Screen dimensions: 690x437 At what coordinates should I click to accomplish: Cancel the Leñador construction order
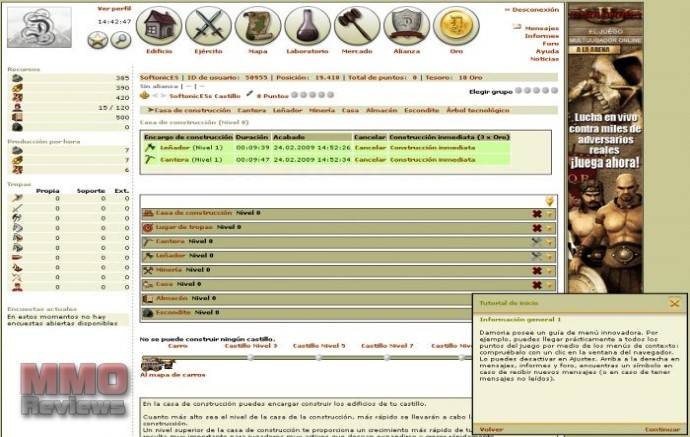point(370,147)
